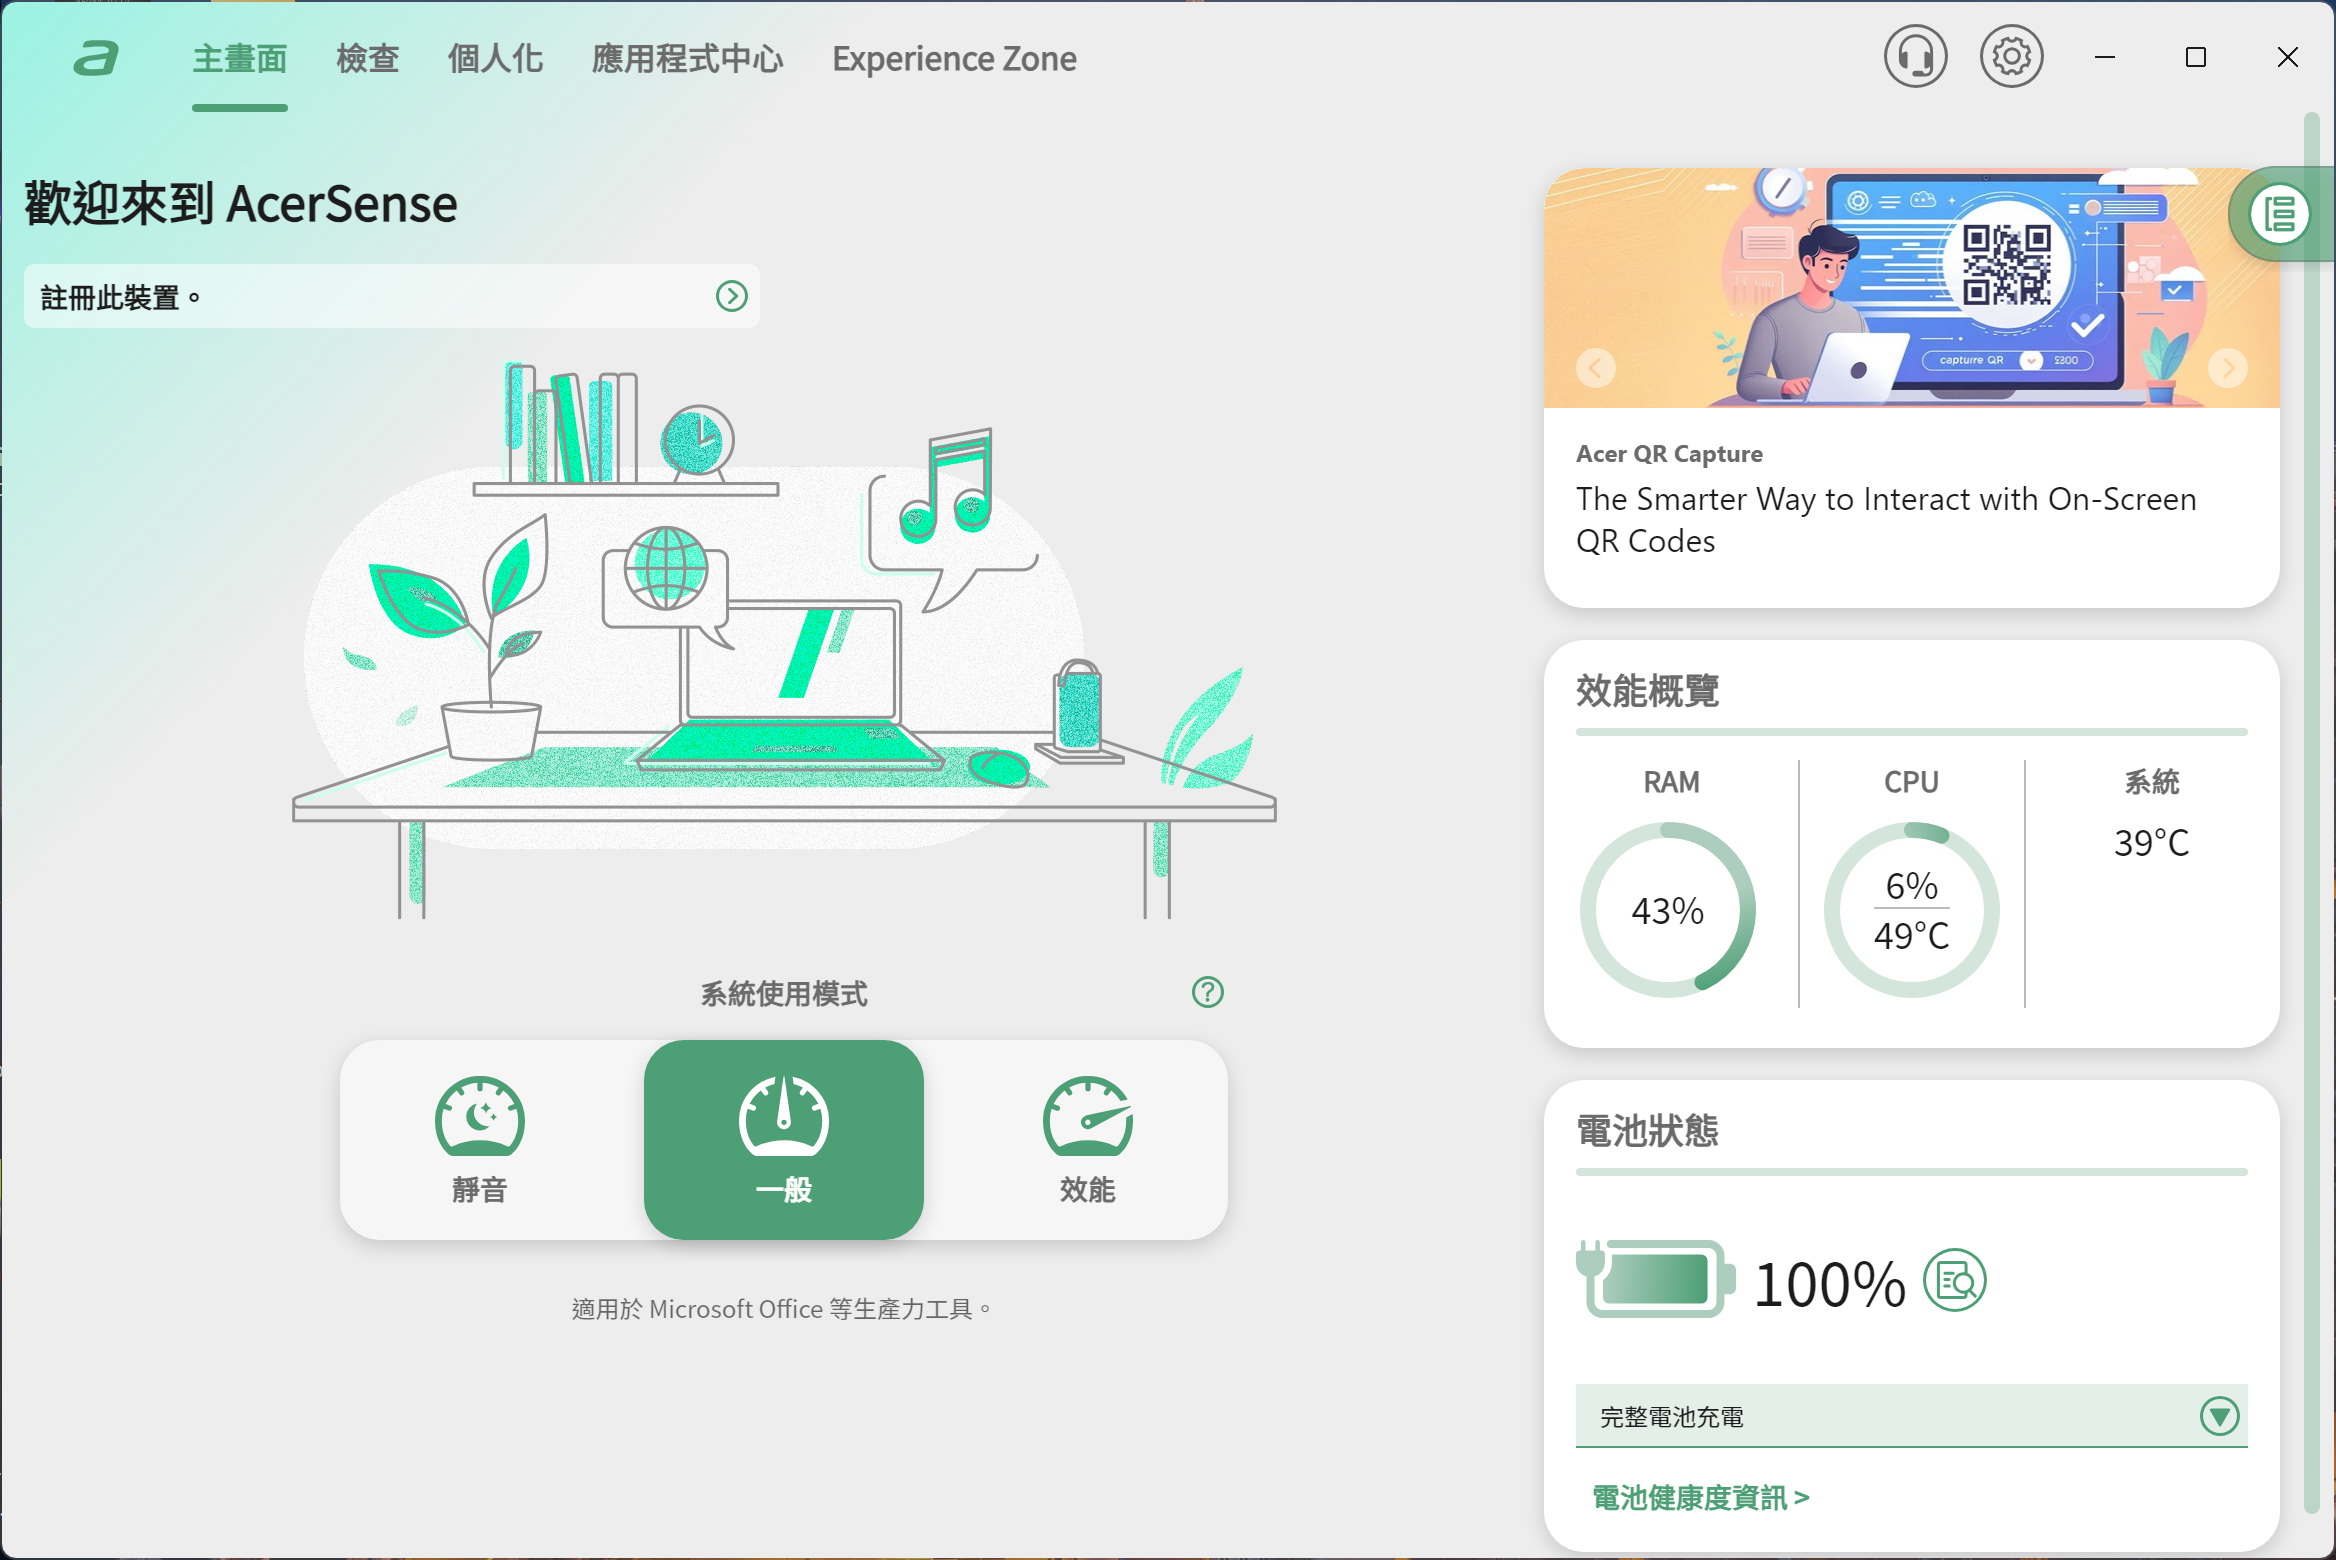Show next banner with right arrow
This screenshot has height=1560, width=2336.
coord(2227,368)
